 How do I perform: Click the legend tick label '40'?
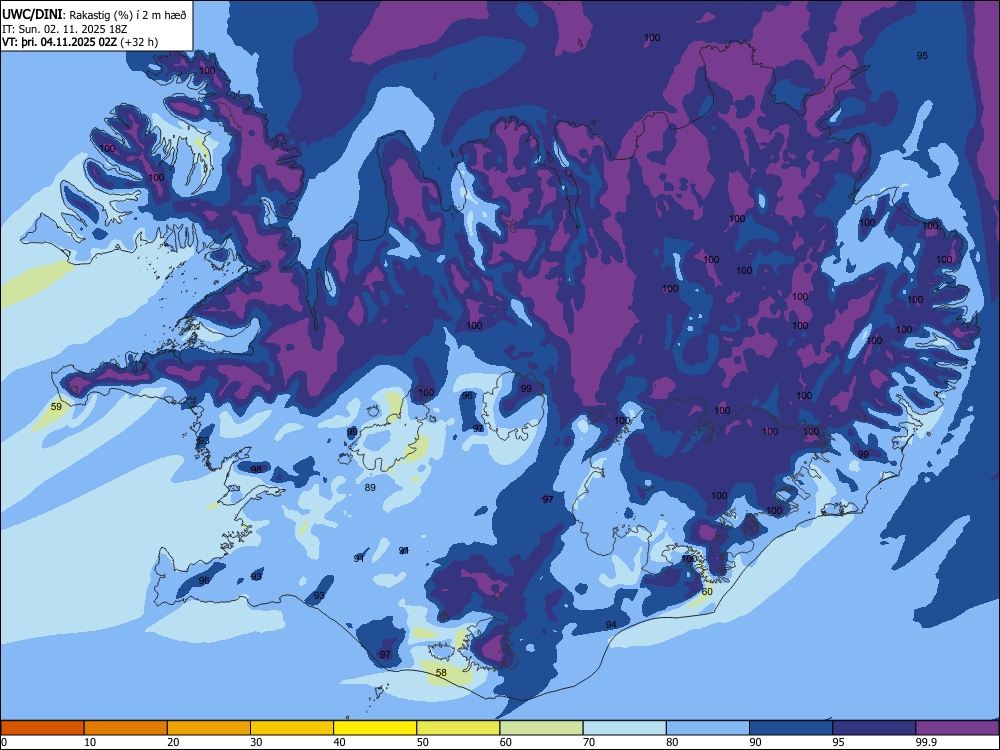click(x=339, y=742)
